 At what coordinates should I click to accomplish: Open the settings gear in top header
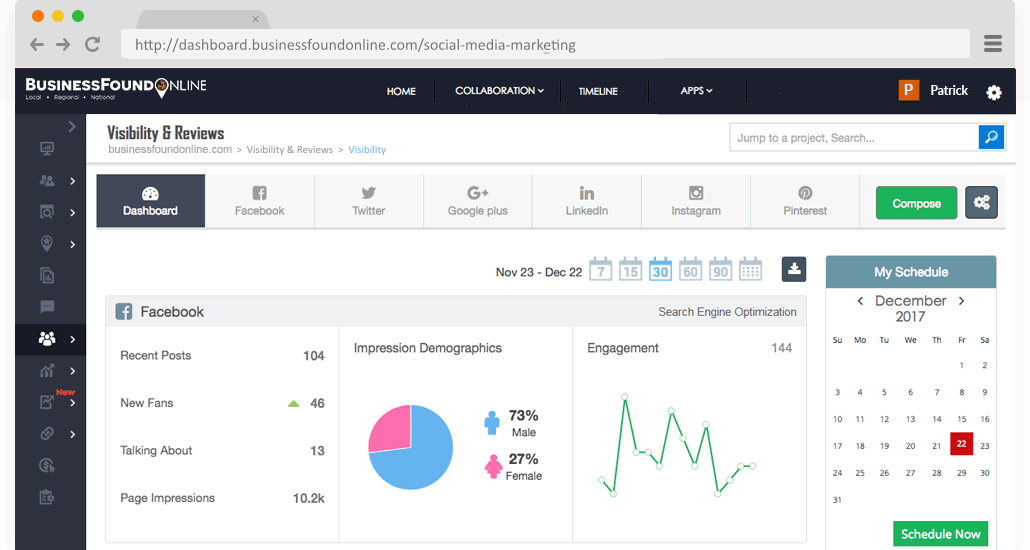[994, 93]
